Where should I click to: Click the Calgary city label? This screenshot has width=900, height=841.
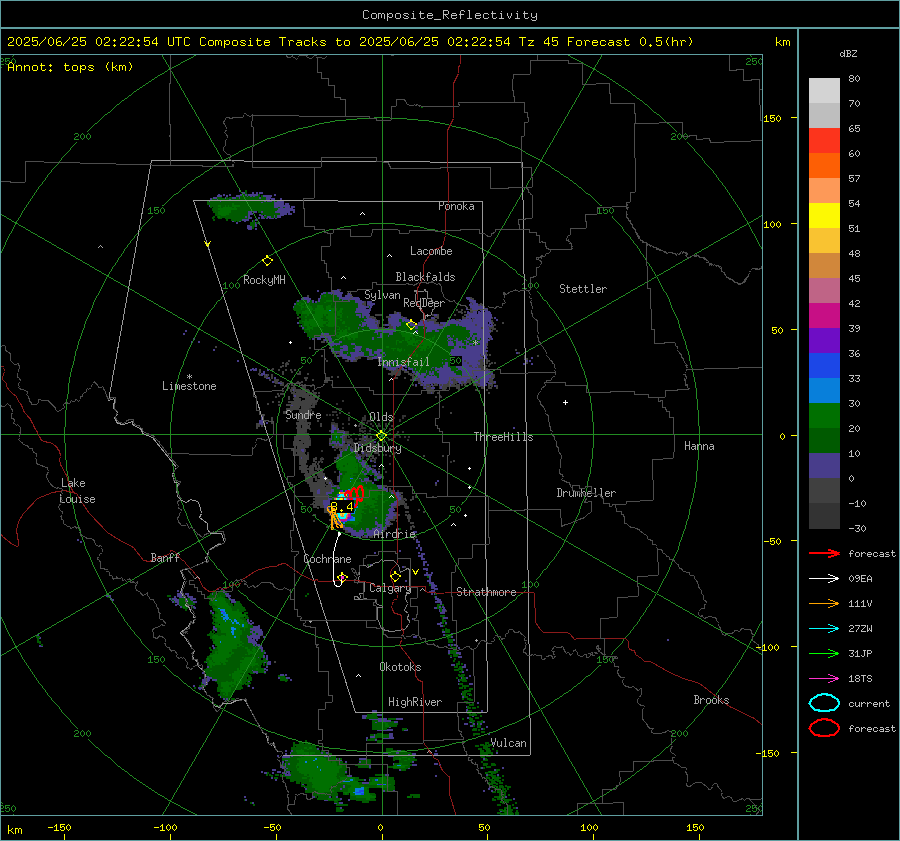(390, 588)
